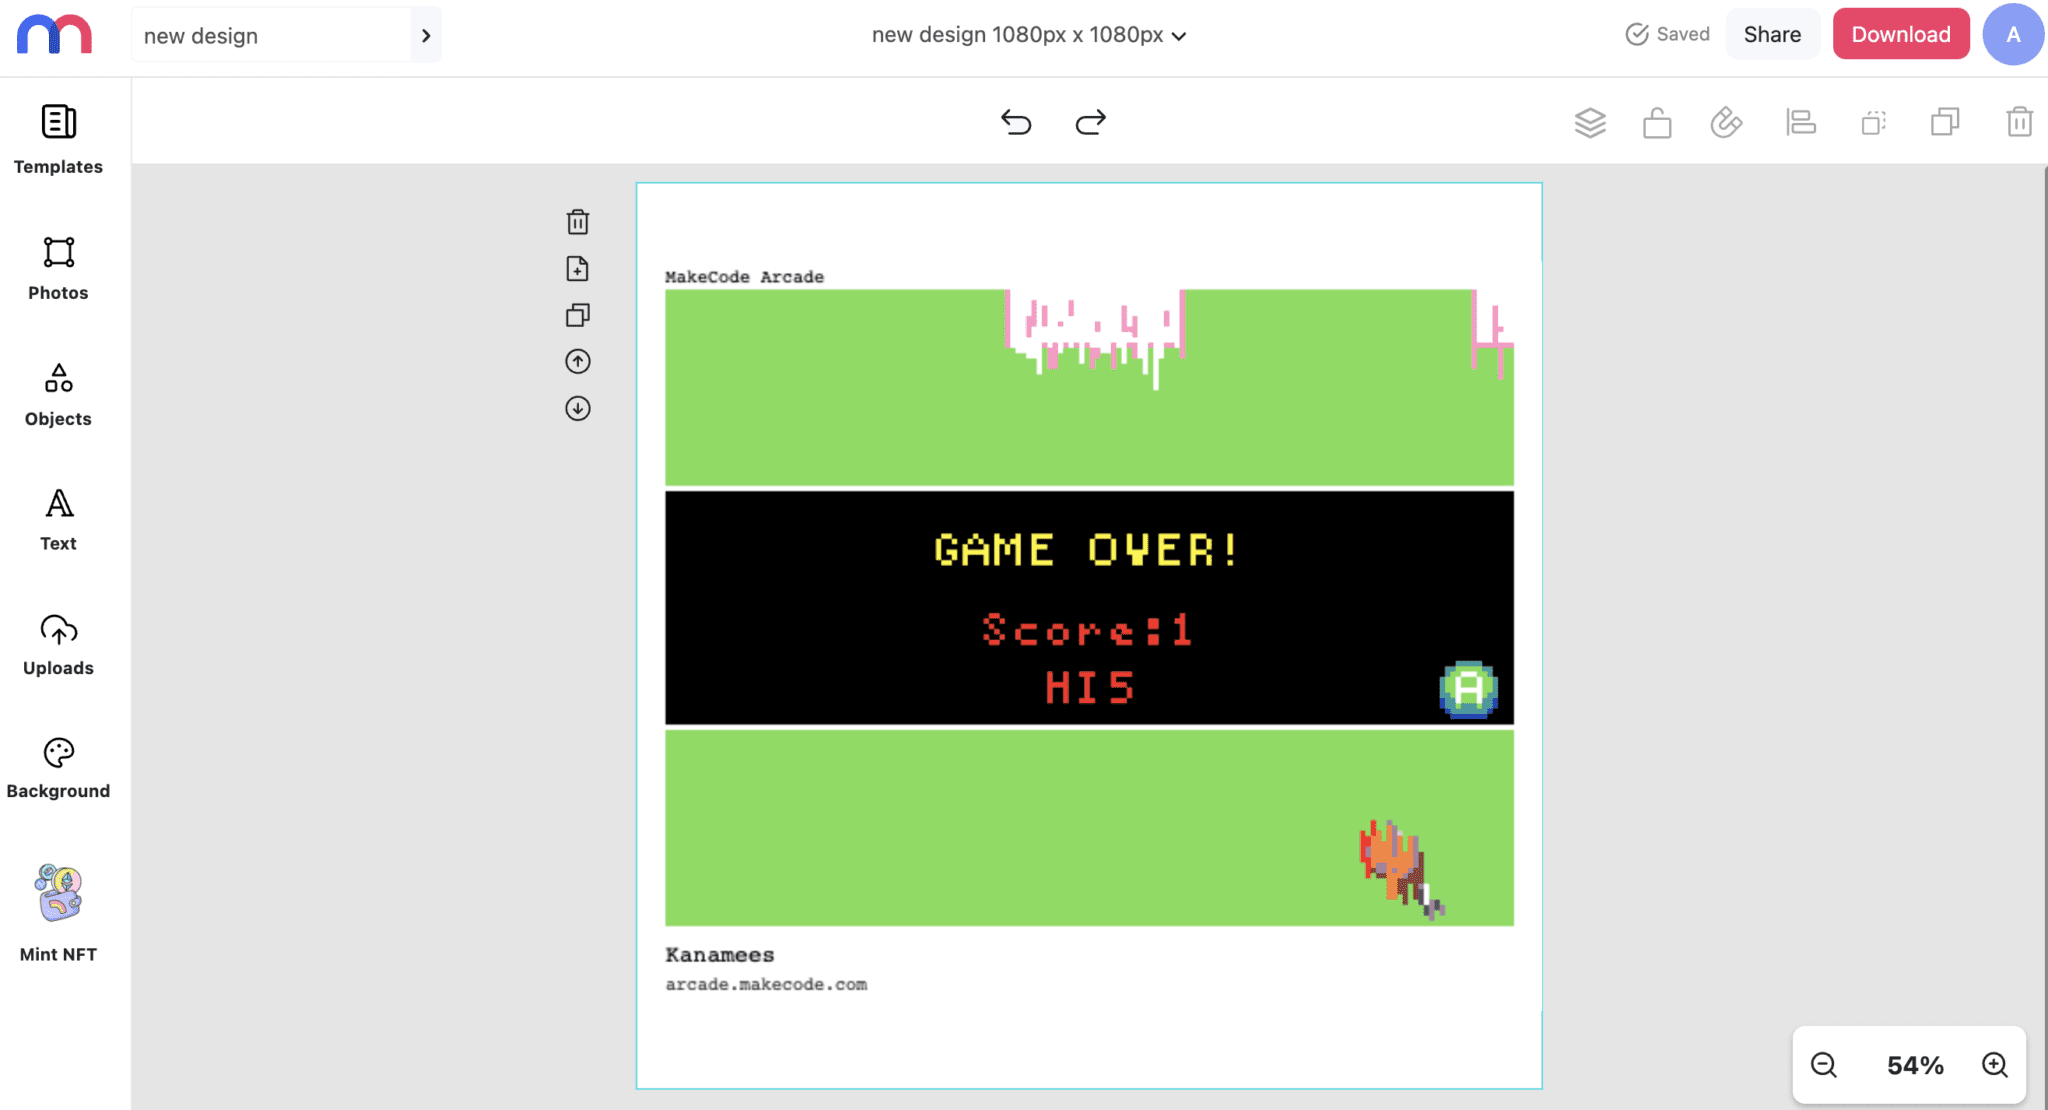Delete the selected element via toolbar trash
The width and height of the screenshot is (2048, 1110).
[2018, 122]
